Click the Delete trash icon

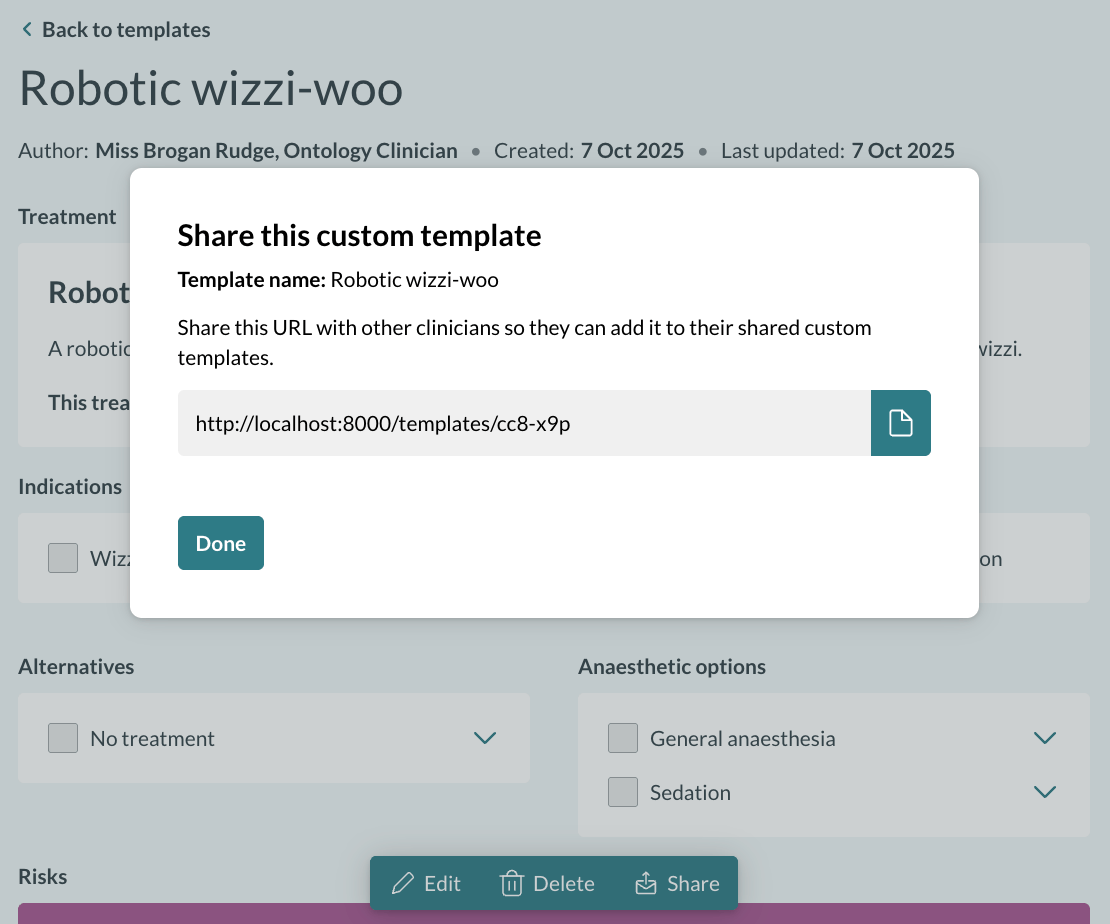(511, 883)
